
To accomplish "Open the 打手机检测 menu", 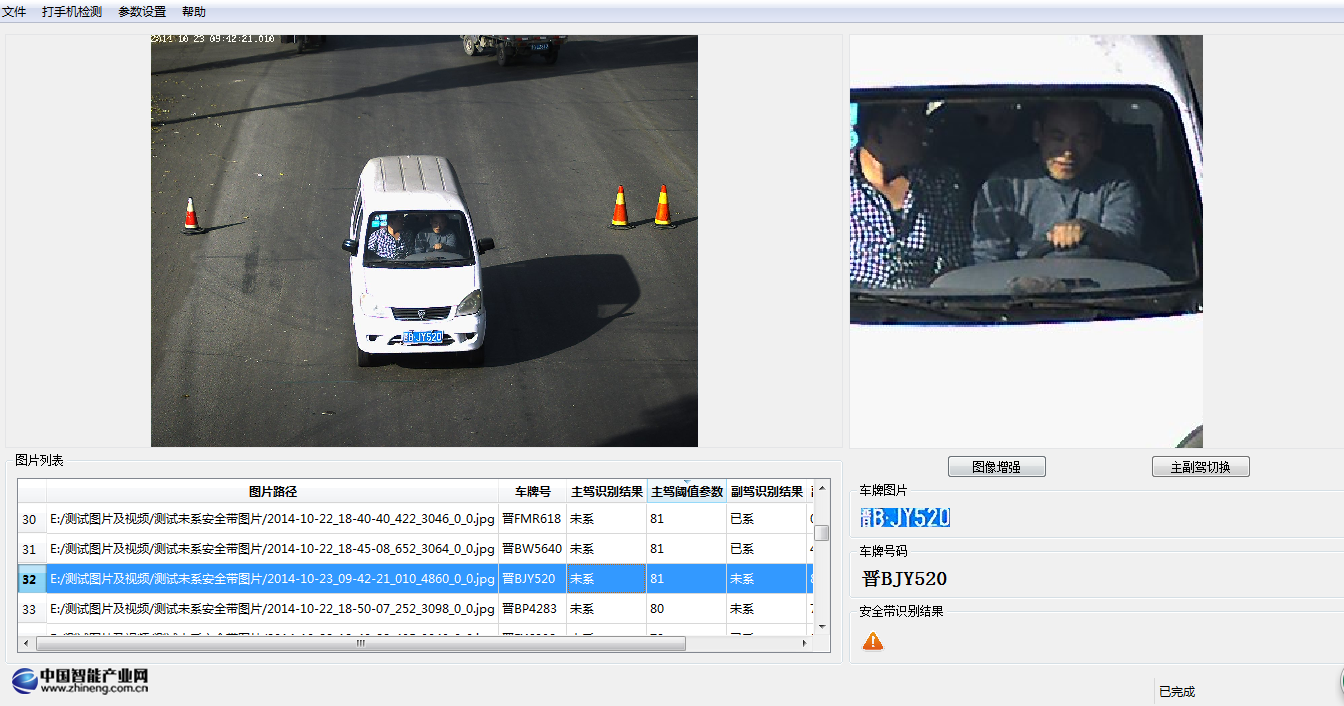I will click(x=72, y=12).
